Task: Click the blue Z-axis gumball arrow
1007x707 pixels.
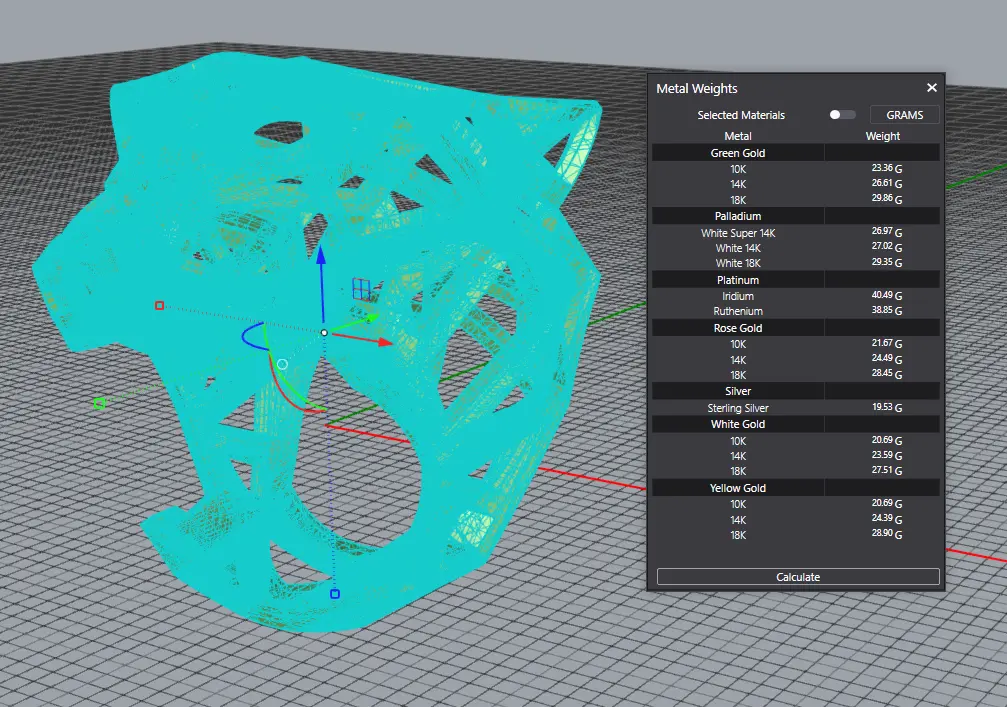Action: click(322, 258)
